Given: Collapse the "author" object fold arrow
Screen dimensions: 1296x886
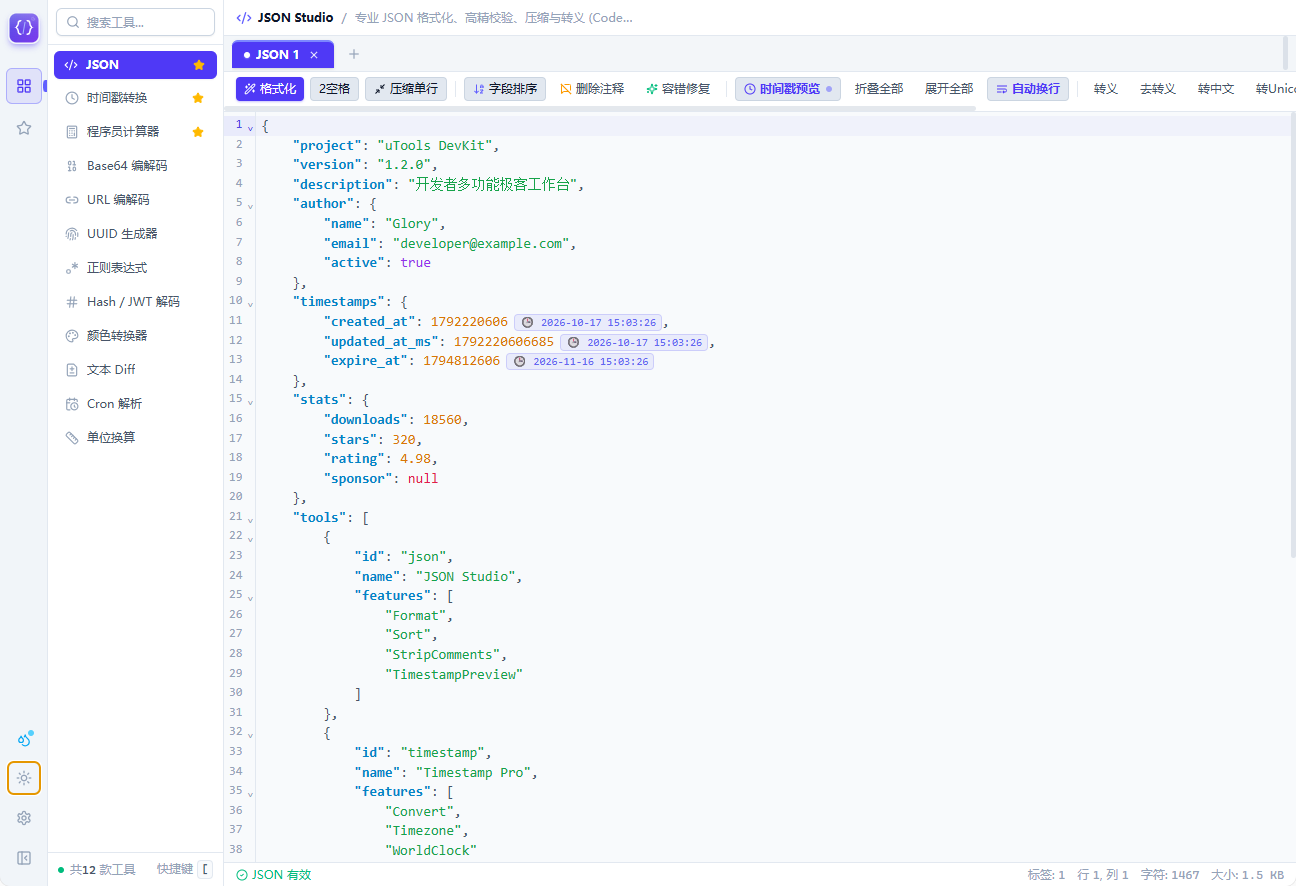Looking at the screenshot, I should (250, 205).
